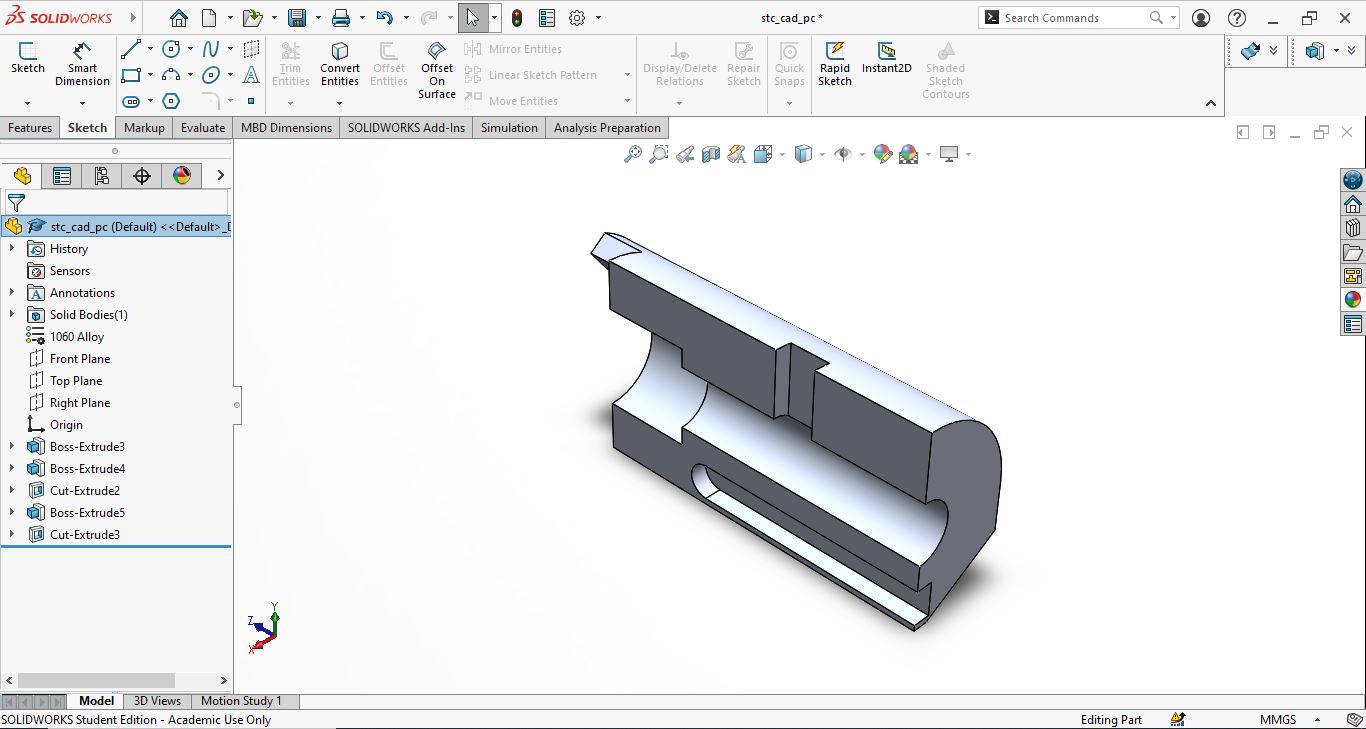Expand the Line tool dropdown arrow
The image size is (1366, 729).
150,49
